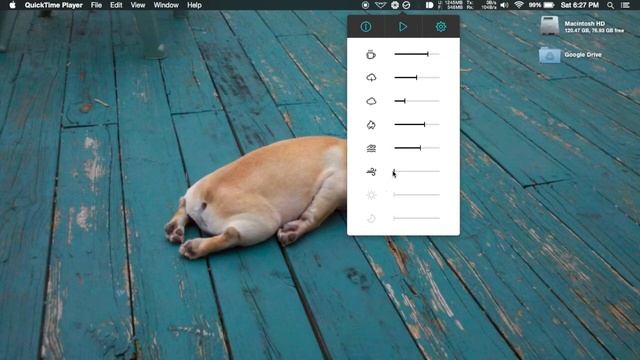
Task: Adjust the plain cloud volume slider
Action: 417,101
